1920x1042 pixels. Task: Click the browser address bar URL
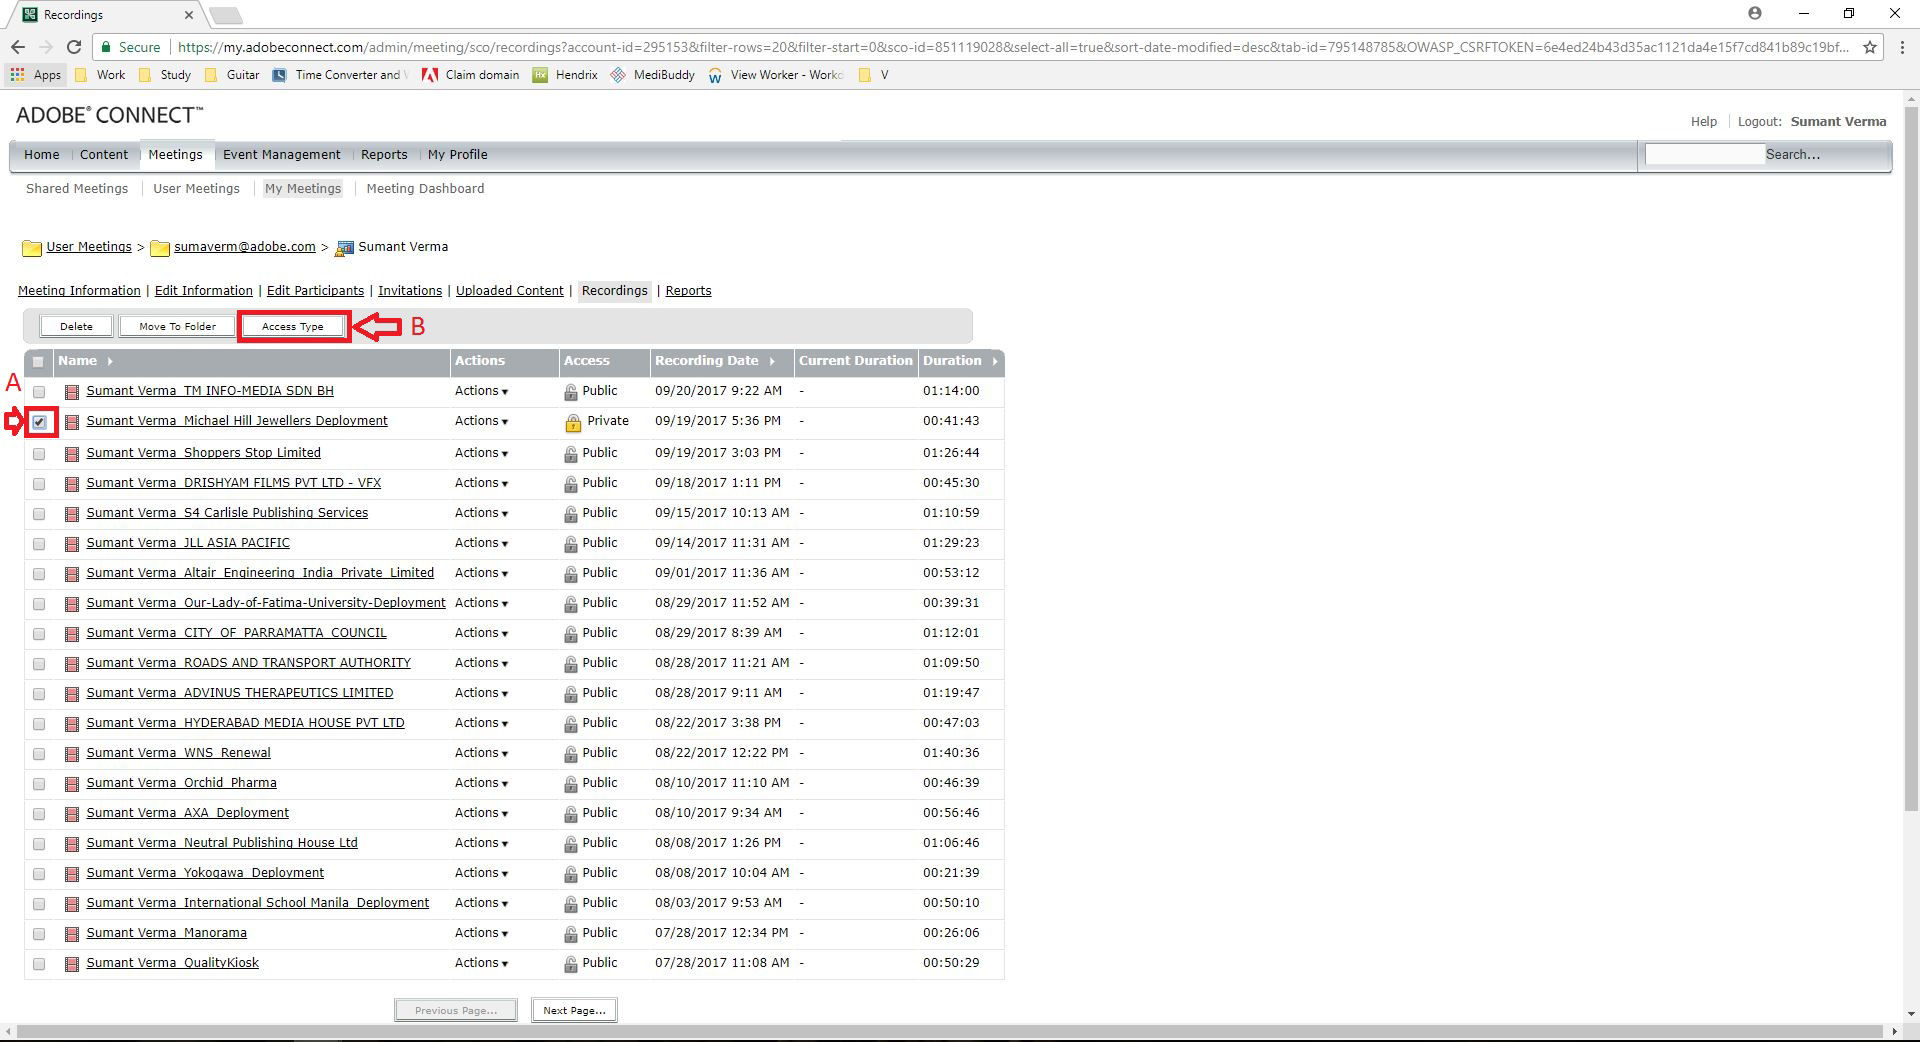pos(1012,47)
